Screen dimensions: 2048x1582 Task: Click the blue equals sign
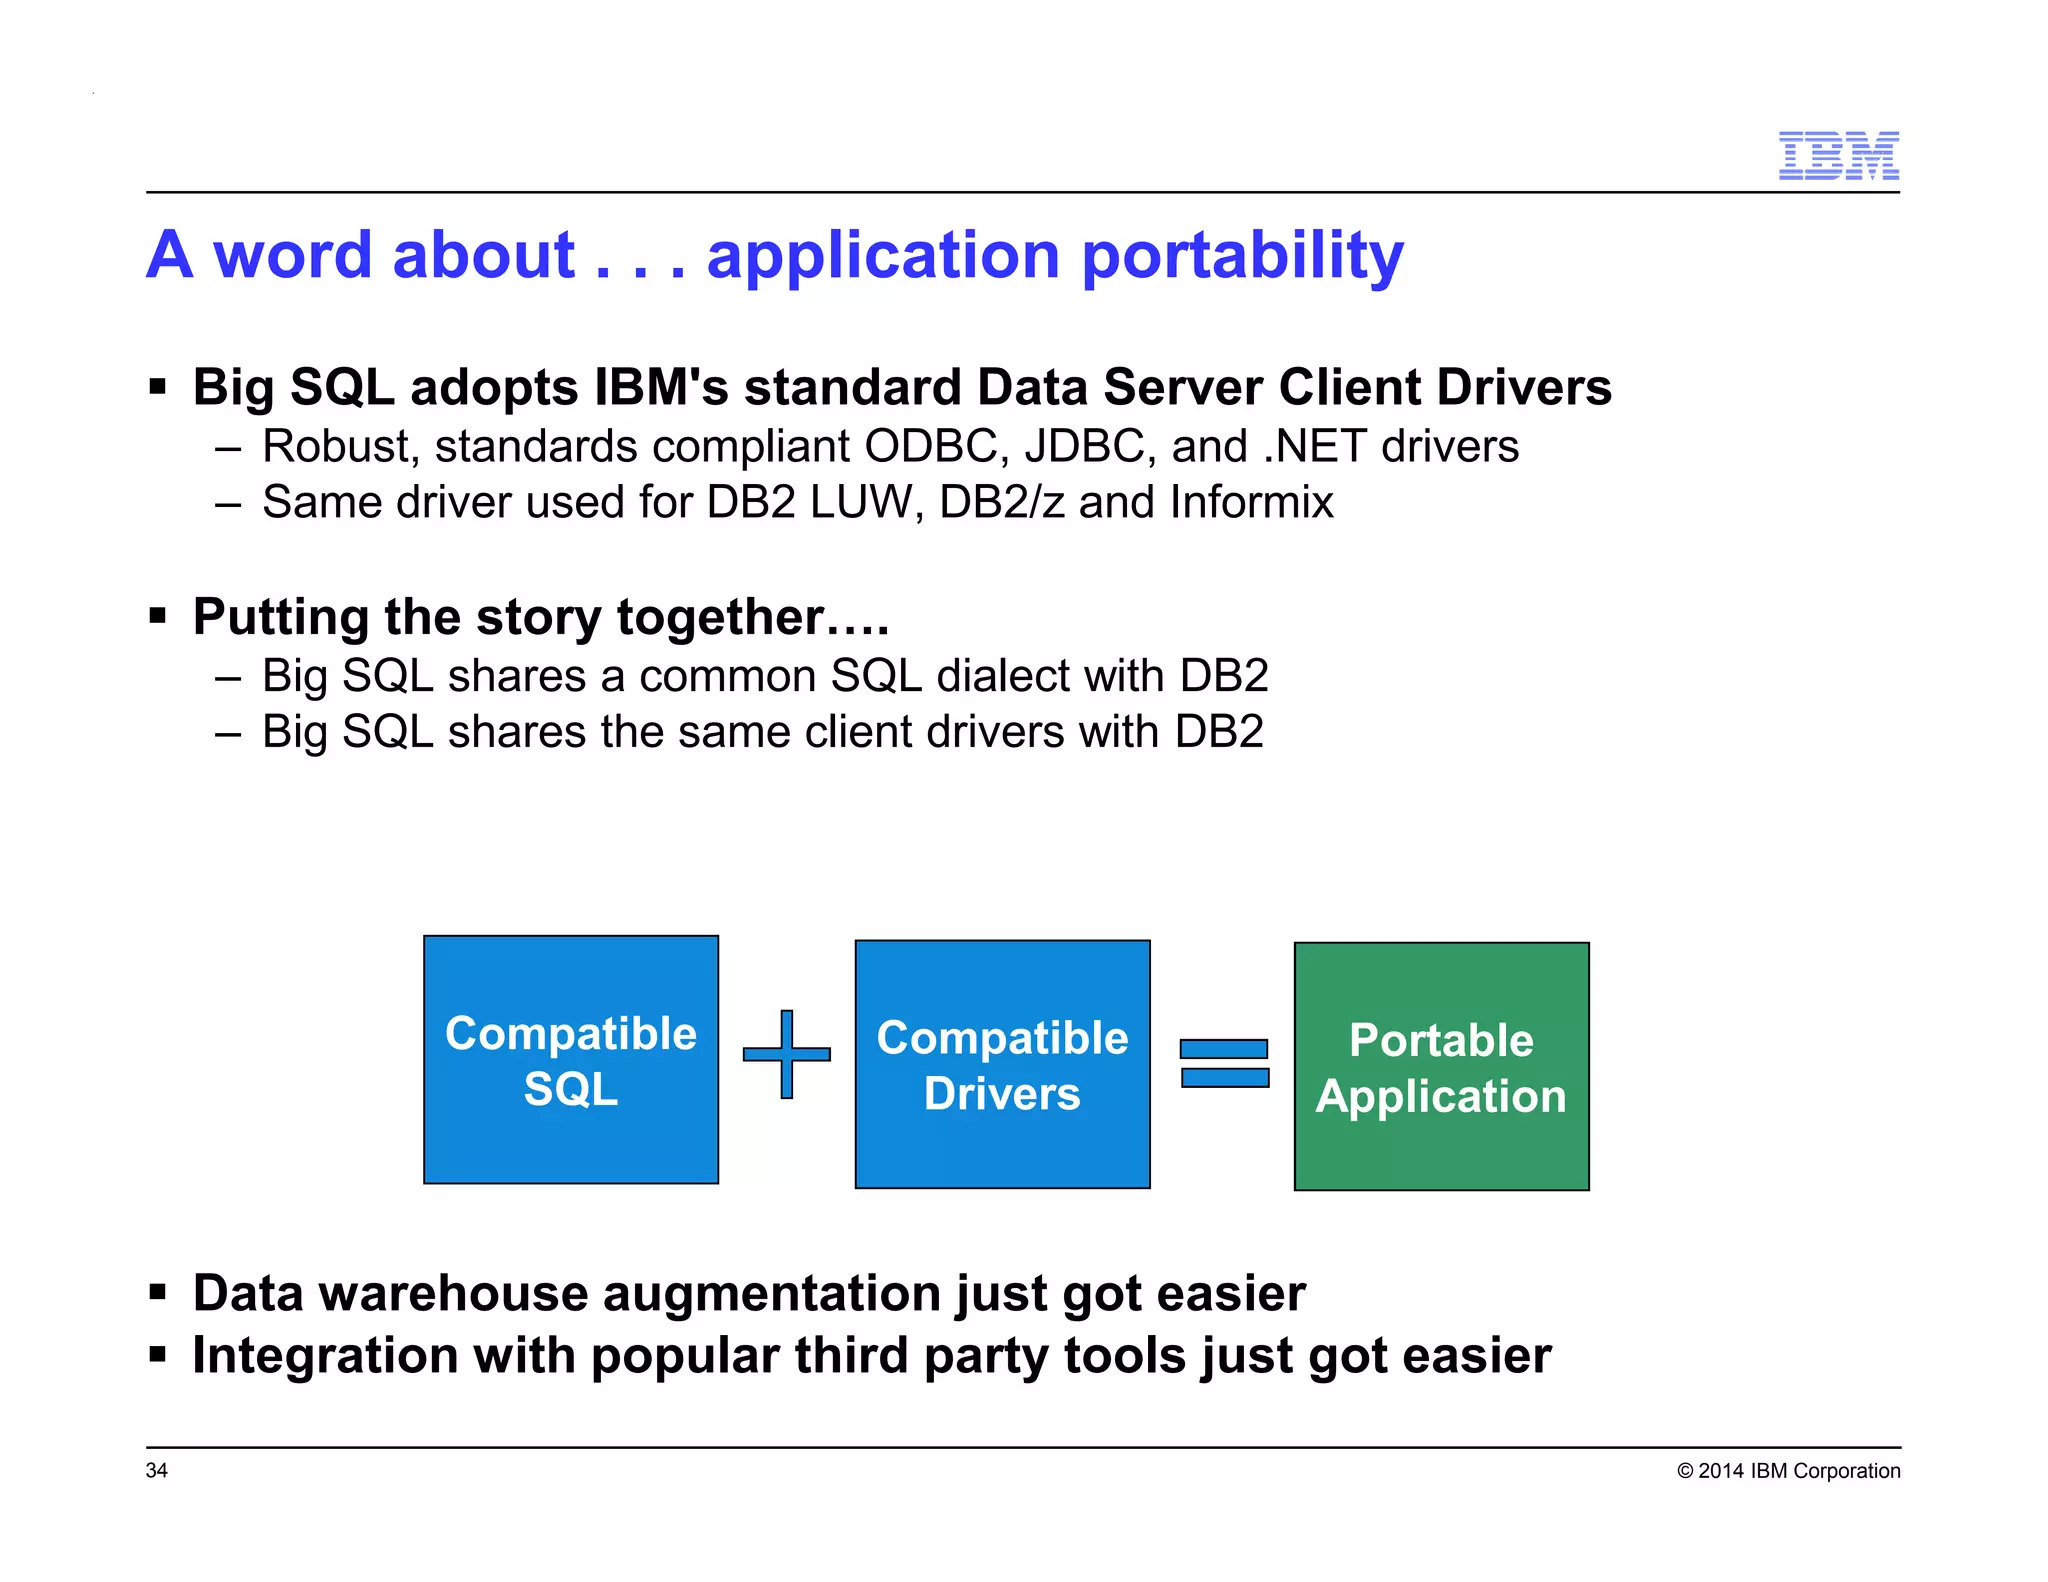(1224, 1063)
